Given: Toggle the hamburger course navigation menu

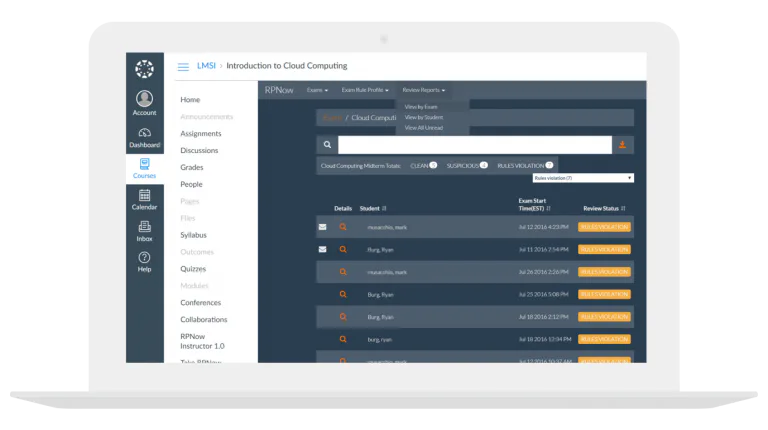Looking at the screenshot, I should pos(183,67).
